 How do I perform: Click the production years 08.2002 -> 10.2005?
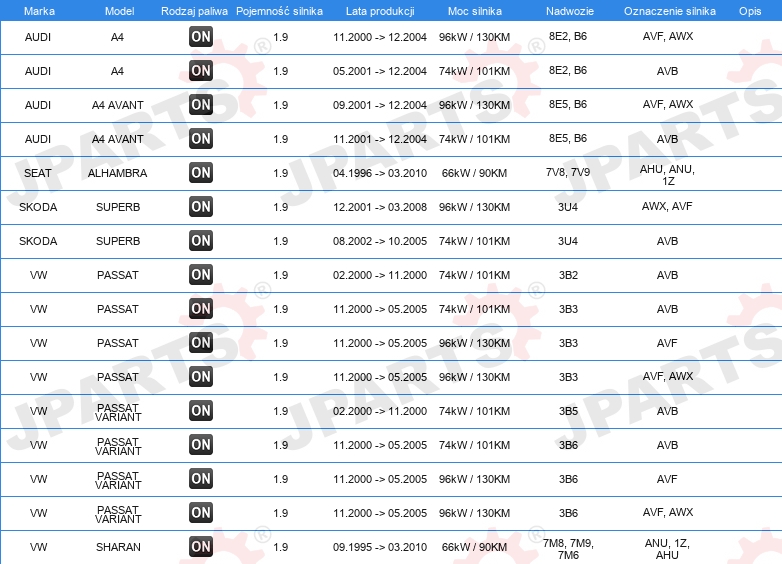[380, 241]
